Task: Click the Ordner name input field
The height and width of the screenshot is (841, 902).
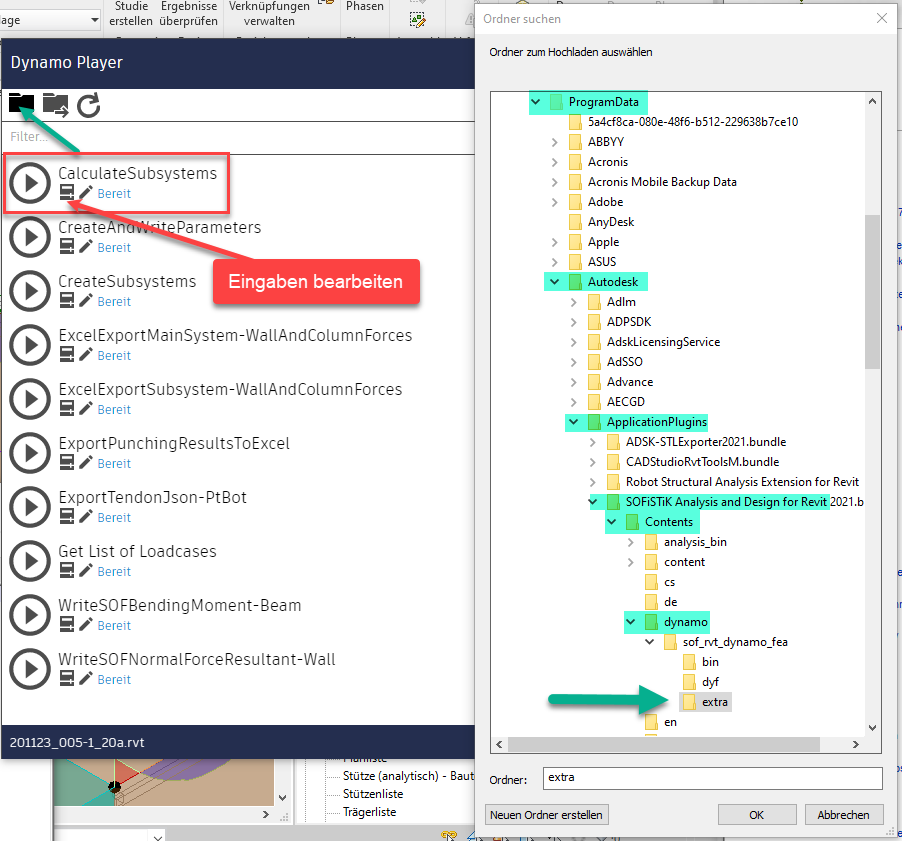Action: (x=712, y=777)
